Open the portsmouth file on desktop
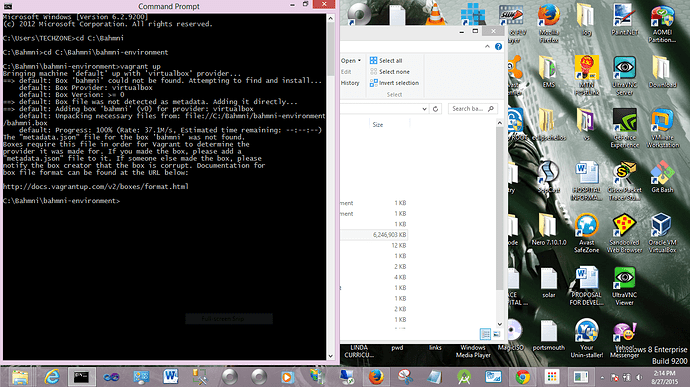 (x=548, y=335)
